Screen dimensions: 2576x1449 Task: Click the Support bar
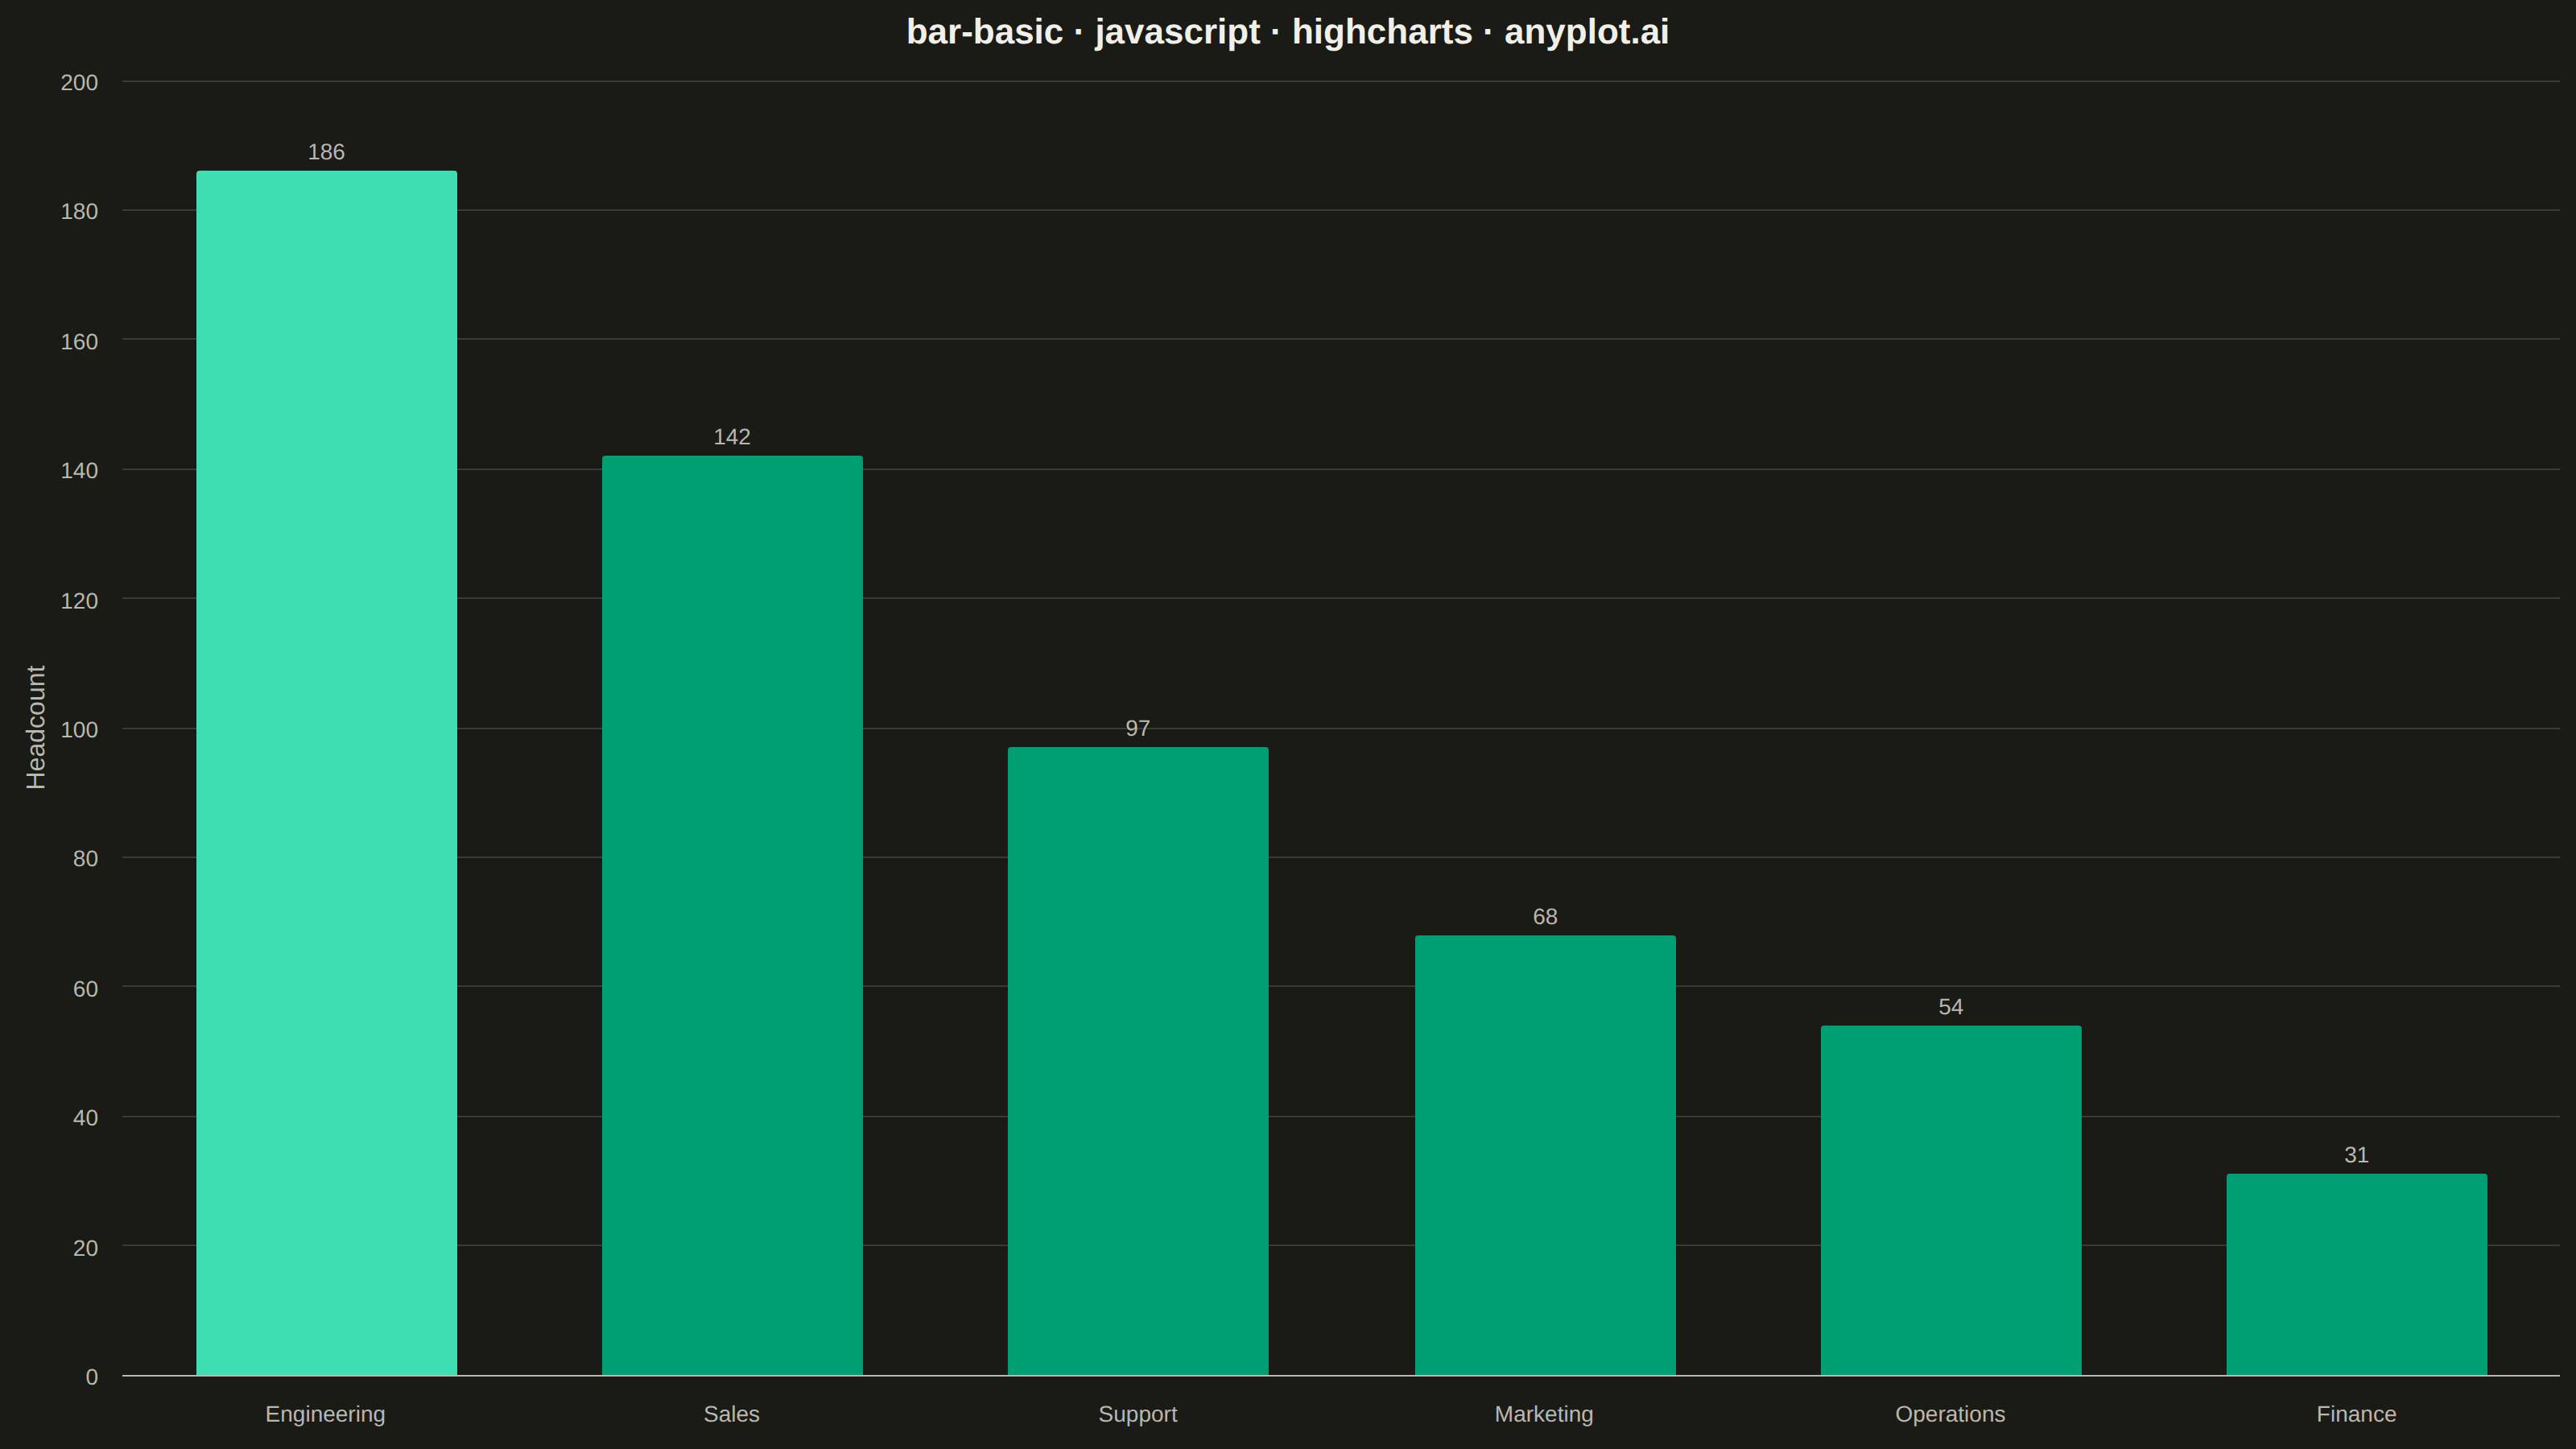1138,1061
